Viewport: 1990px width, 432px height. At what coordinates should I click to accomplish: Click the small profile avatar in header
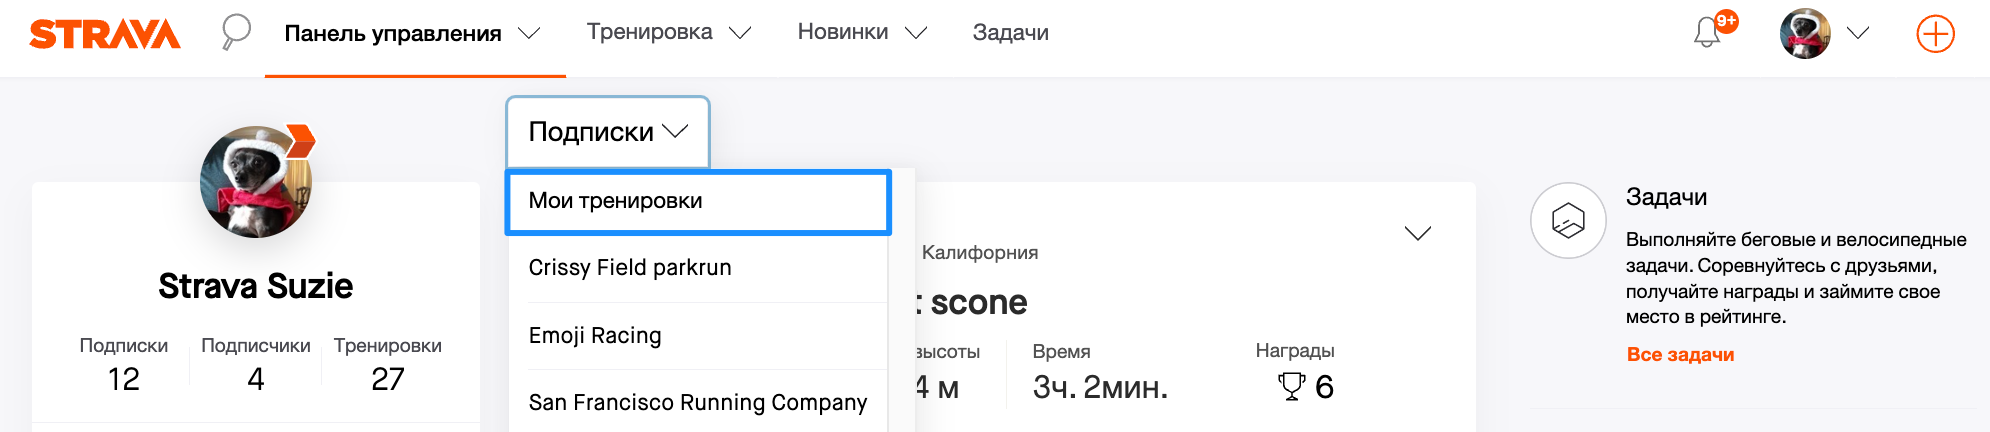(x=1805, y=34)
